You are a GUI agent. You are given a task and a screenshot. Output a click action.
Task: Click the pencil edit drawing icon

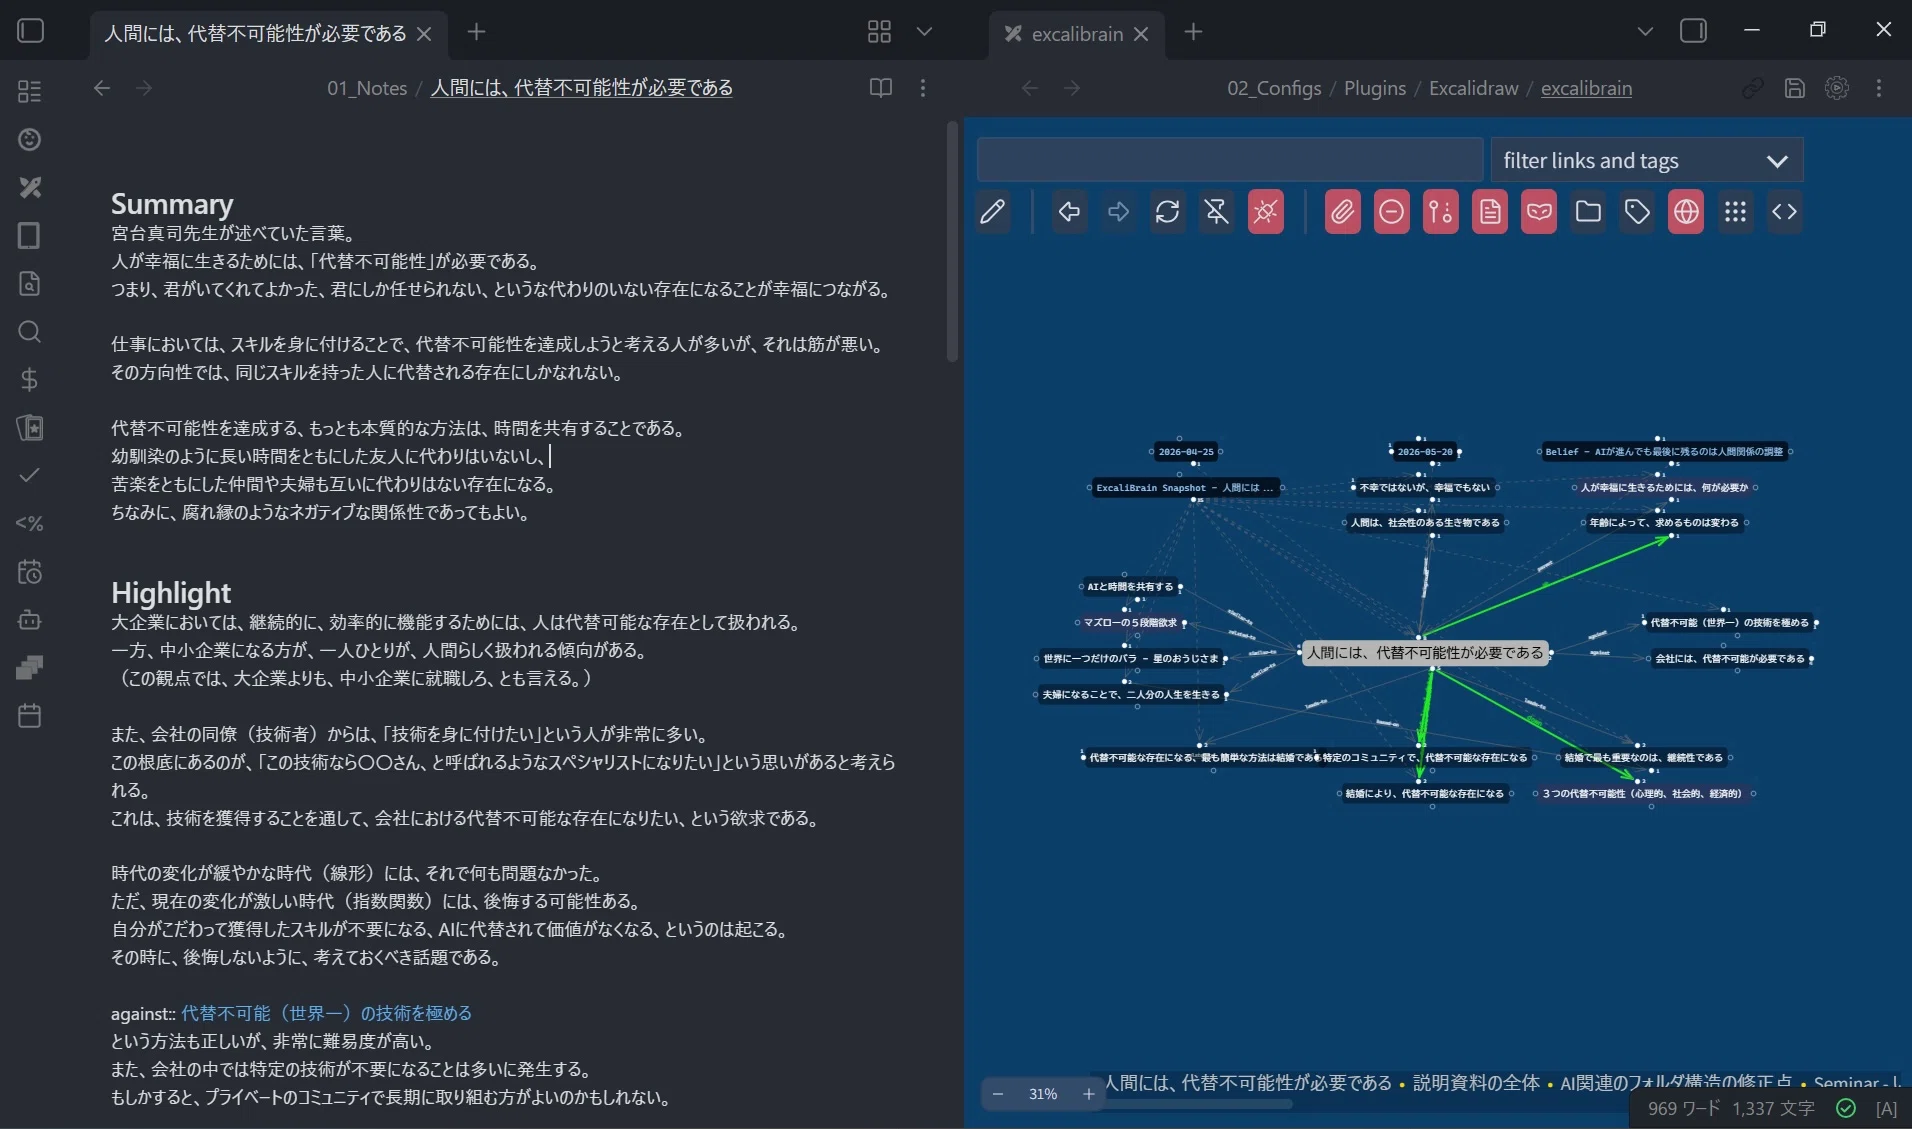993,212
